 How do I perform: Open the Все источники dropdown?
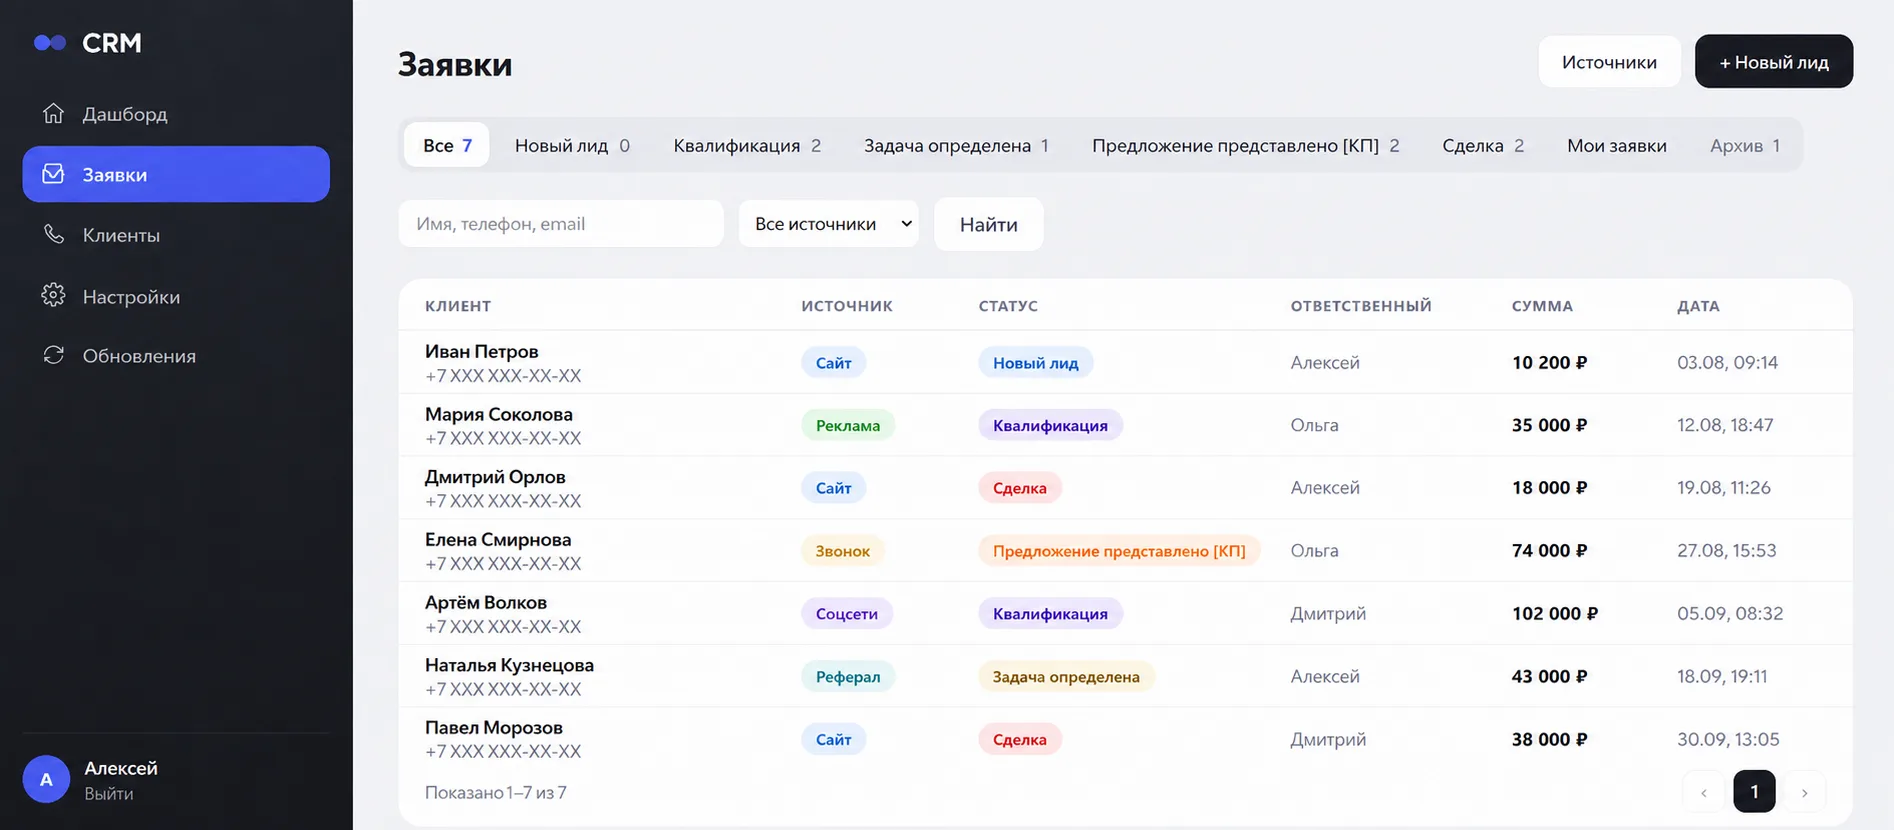coord(829,224)
